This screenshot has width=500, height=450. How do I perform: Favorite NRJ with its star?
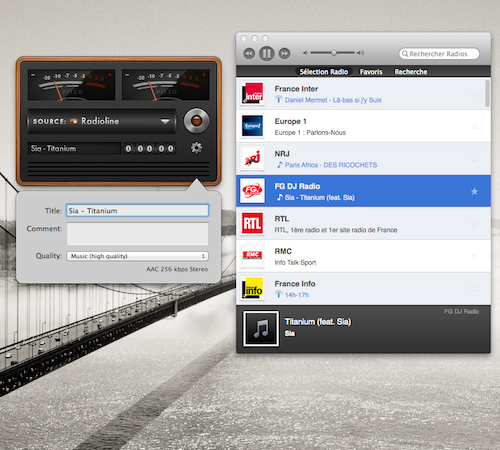(x=474, y=159)
